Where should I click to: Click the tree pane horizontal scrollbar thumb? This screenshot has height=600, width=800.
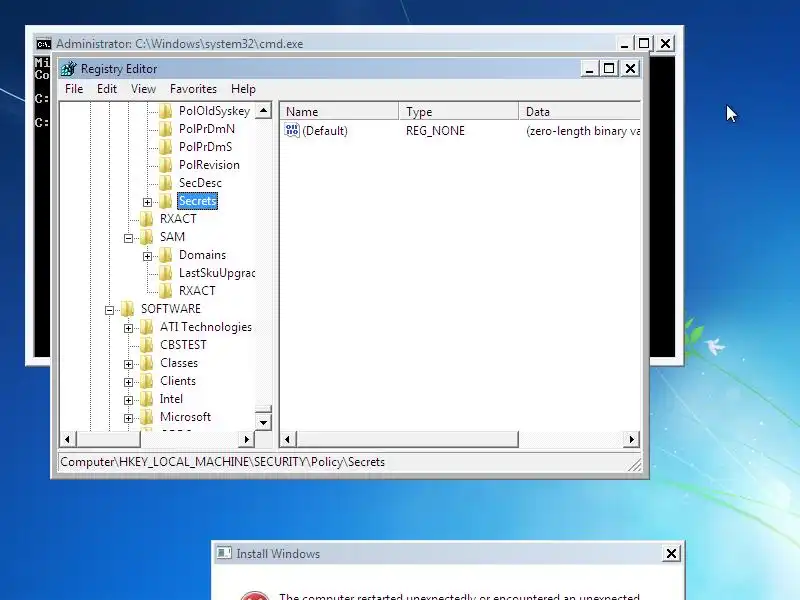108,439
